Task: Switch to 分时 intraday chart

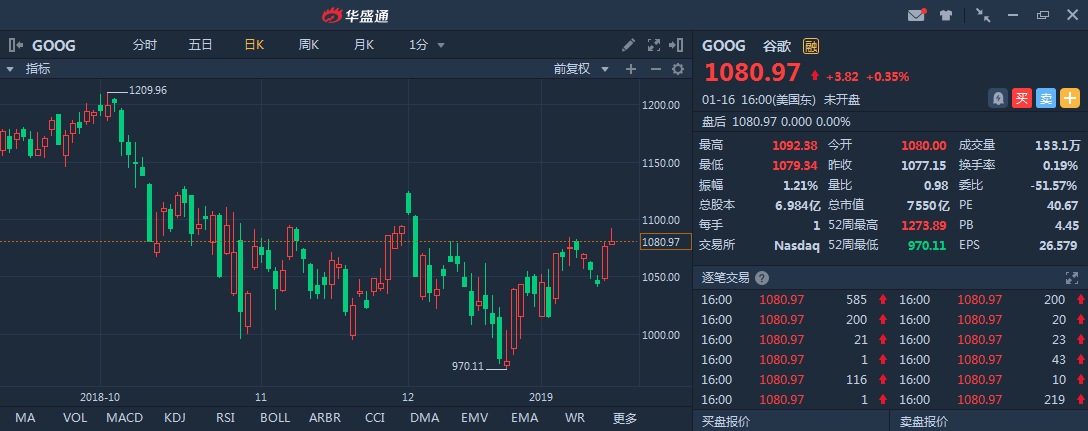Action: (x=145, y=45)
